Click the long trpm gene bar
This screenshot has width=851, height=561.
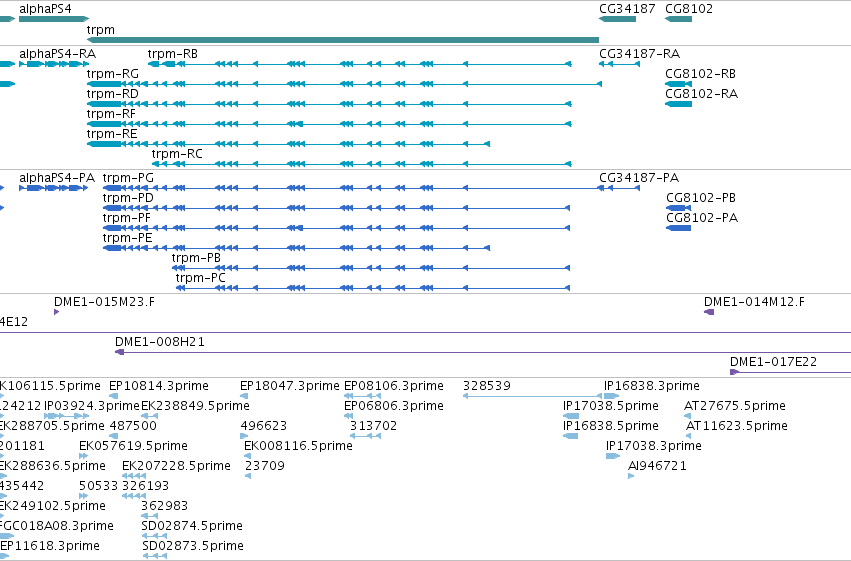342,40
